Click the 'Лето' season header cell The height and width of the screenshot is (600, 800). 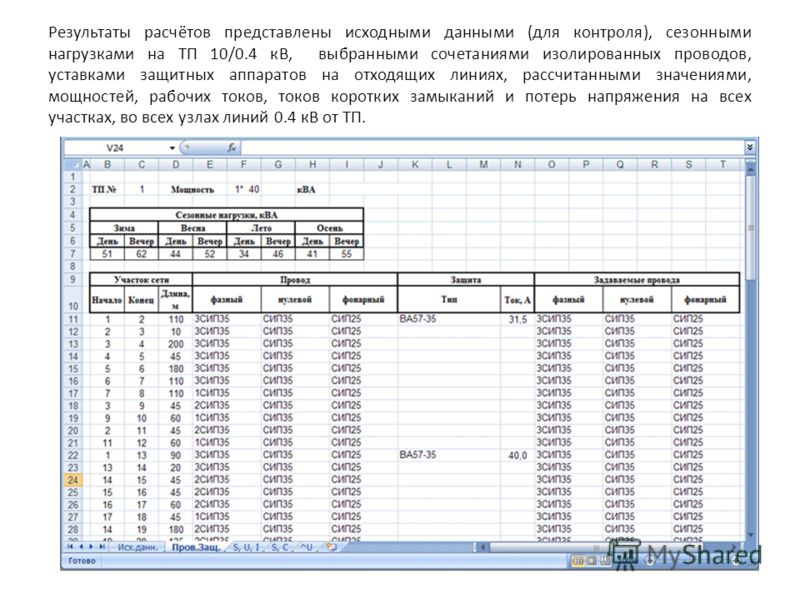[x=261, y=228]
